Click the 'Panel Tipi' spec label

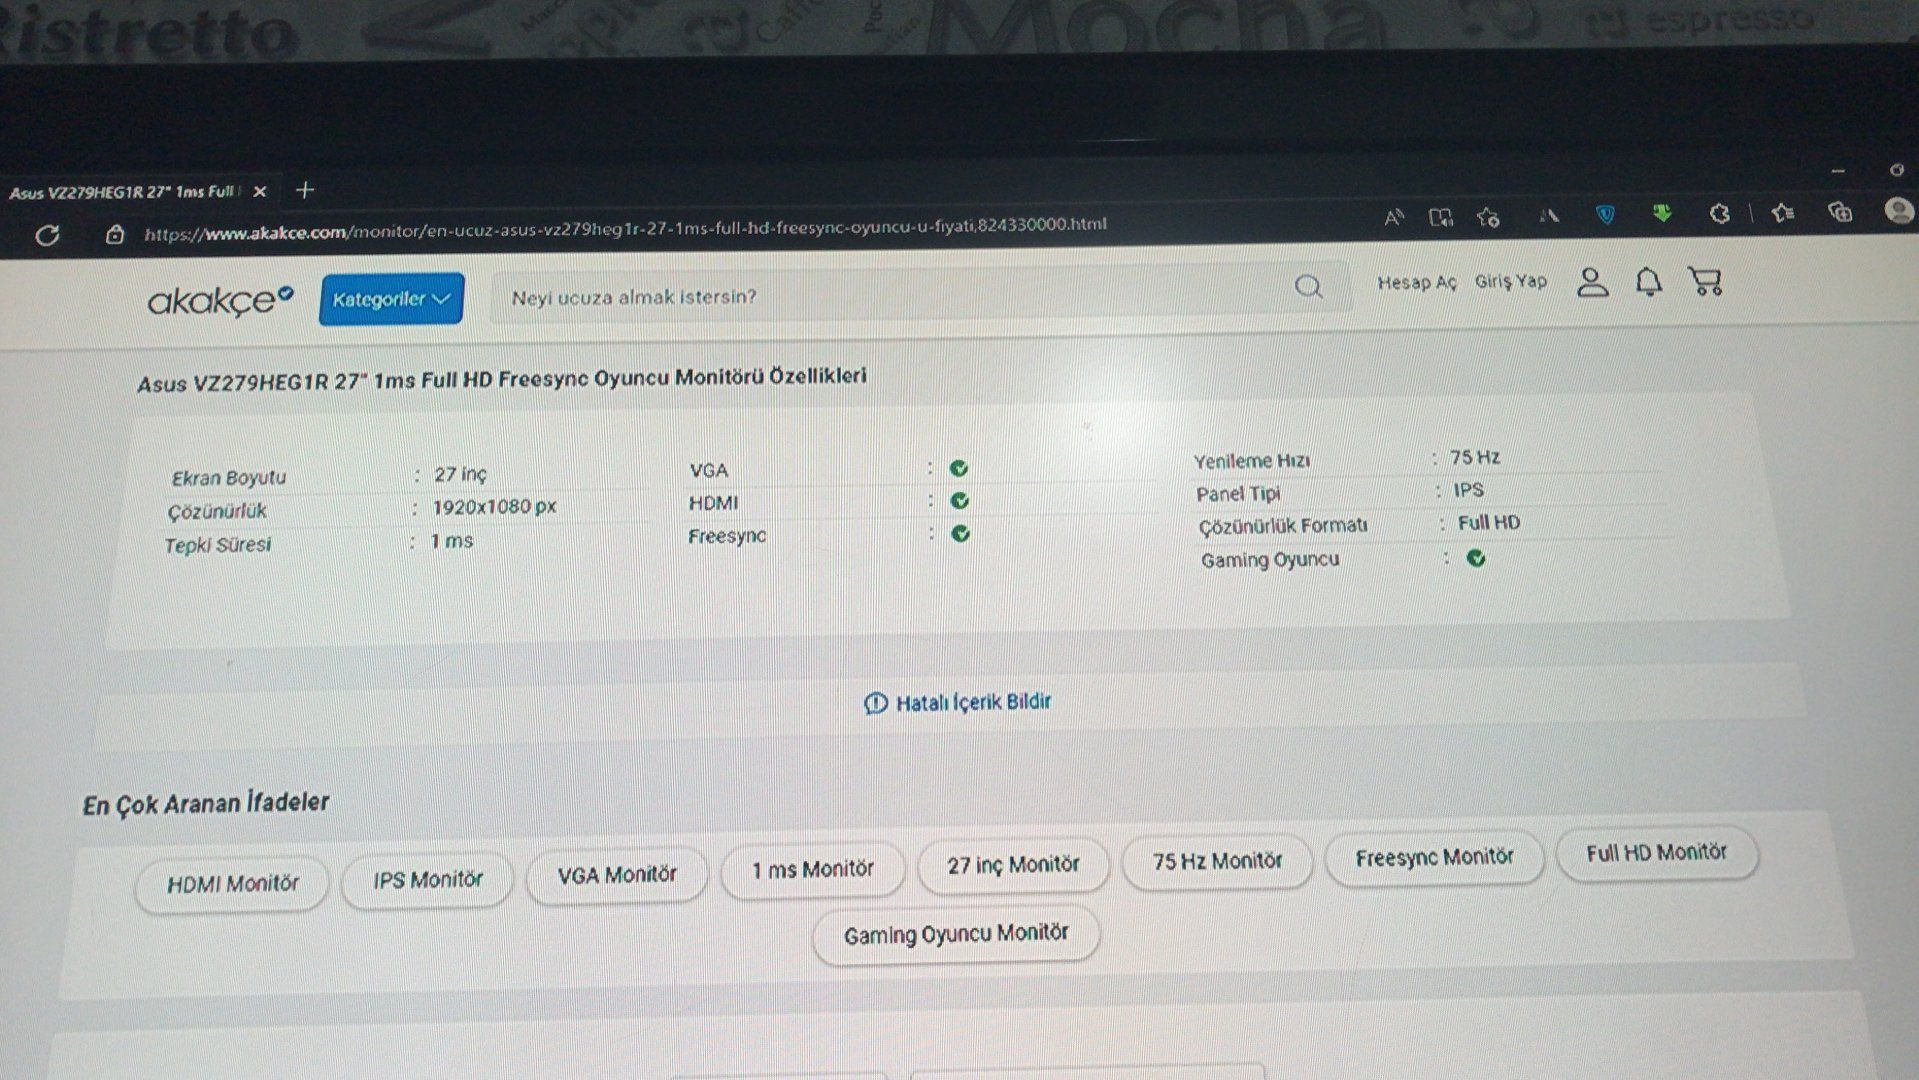(x=1238, y=494)
